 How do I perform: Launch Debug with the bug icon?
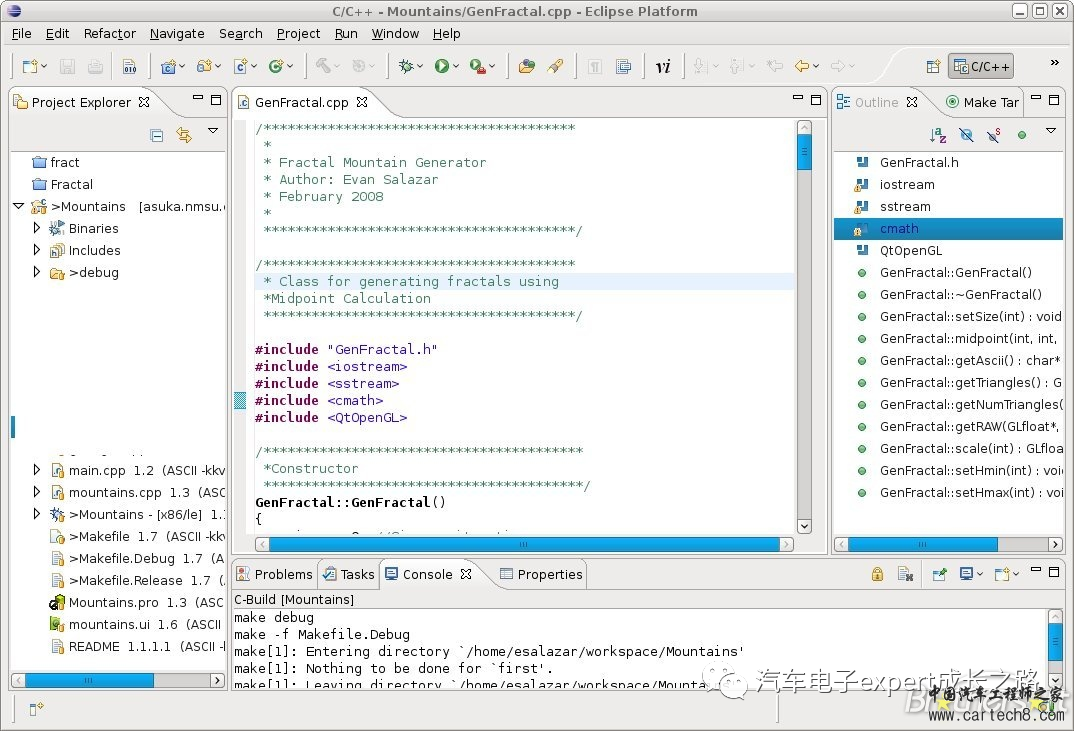pyautogui.click(x=406, y=66)
